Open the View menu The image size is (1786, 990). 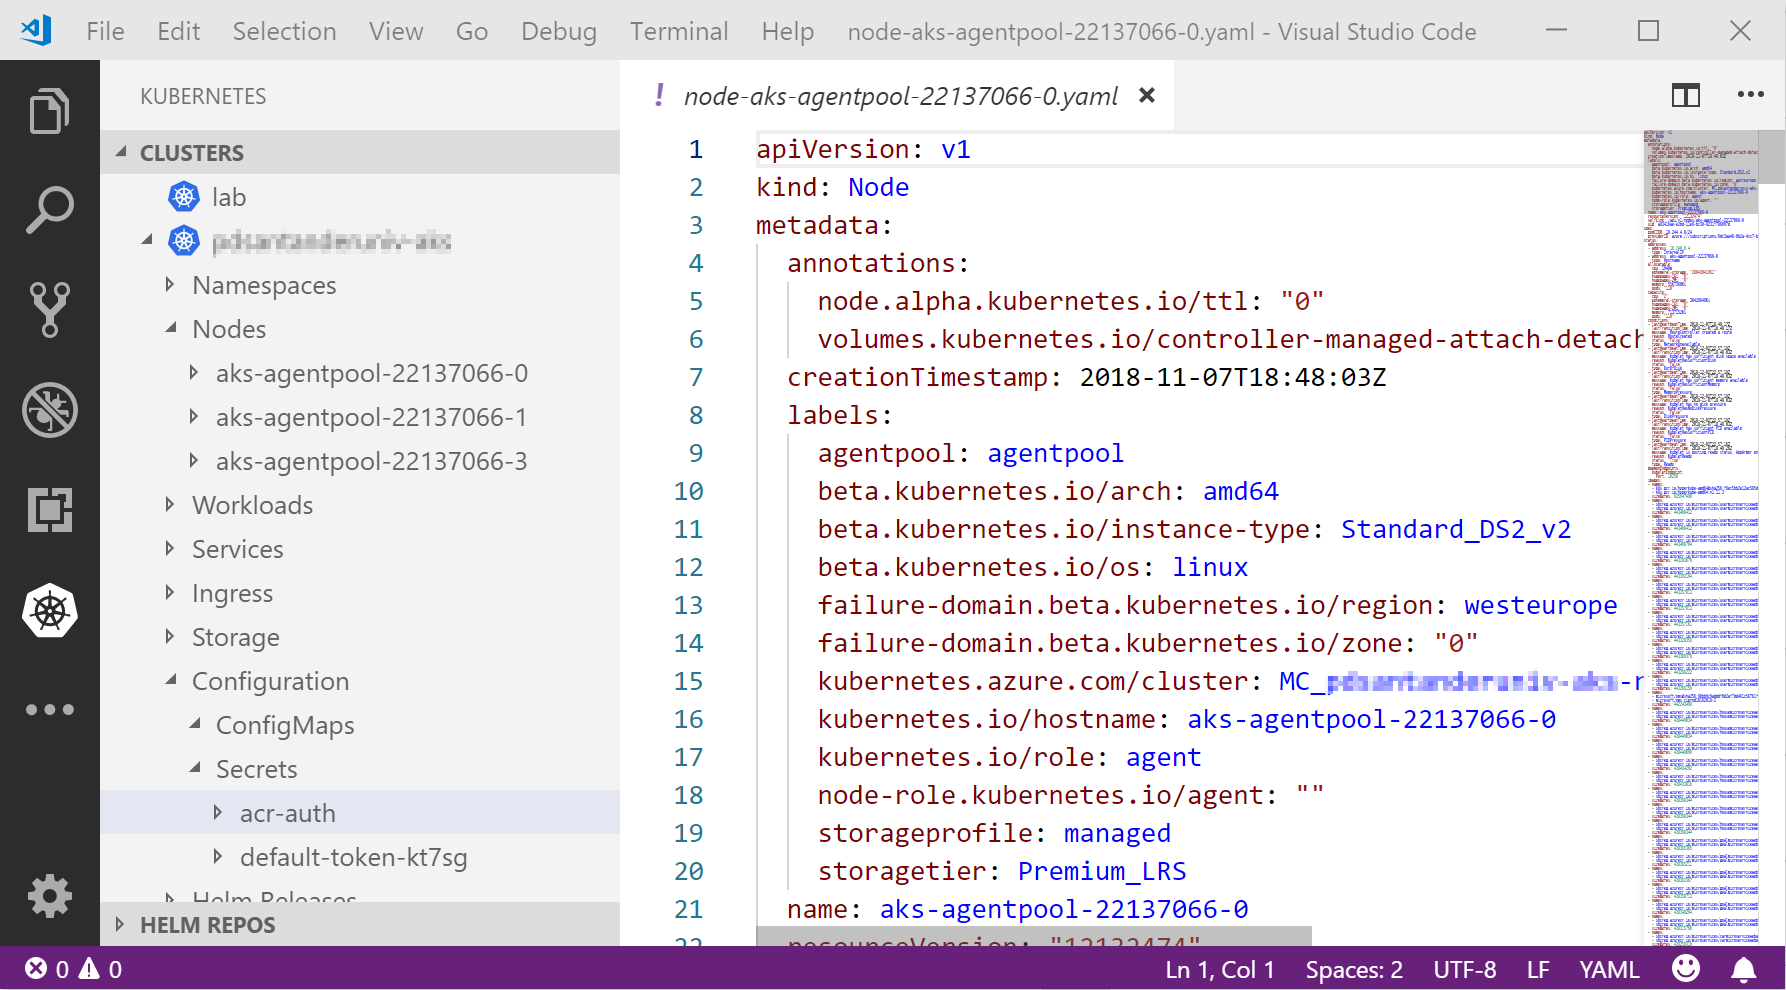(396, 31)
